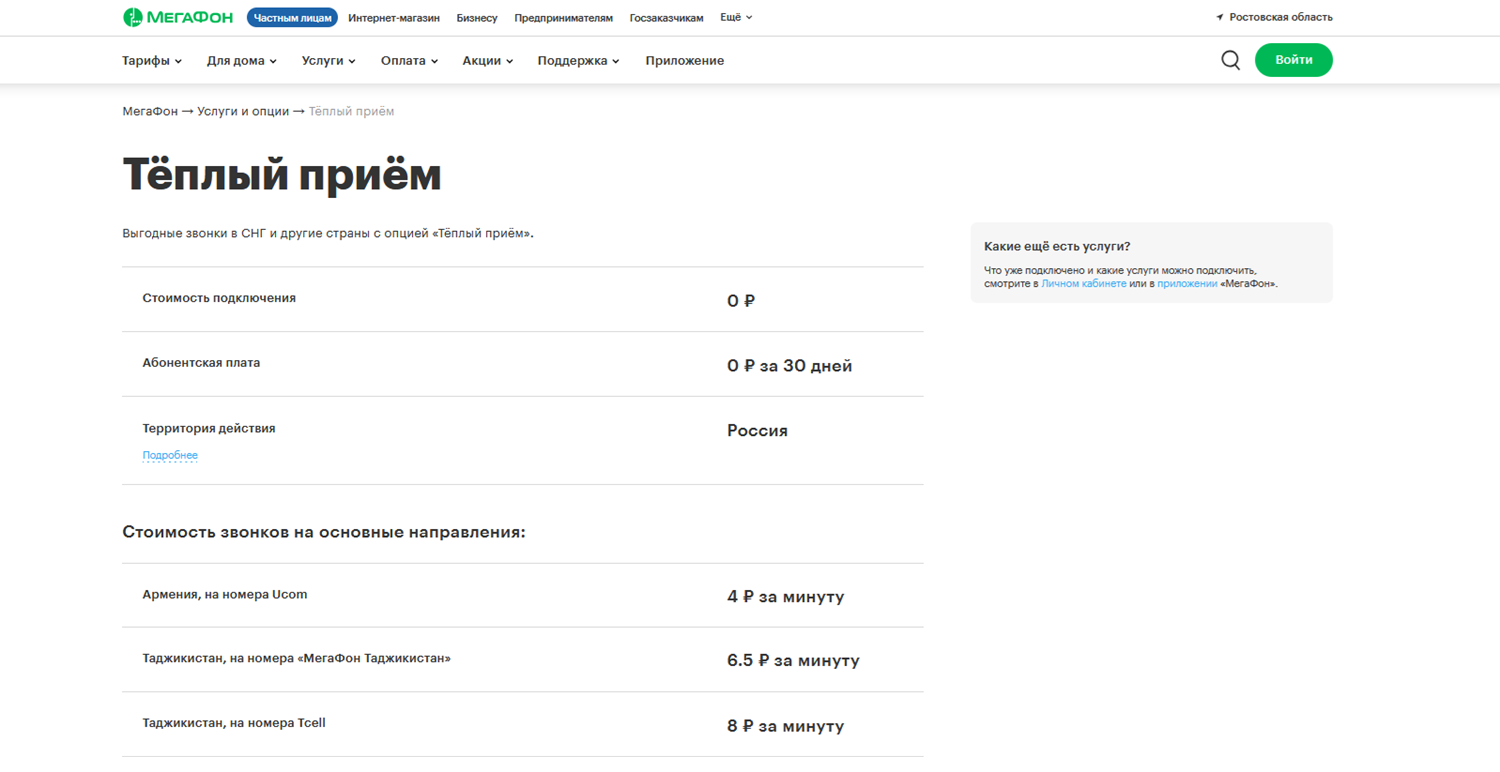
Task: Click the Территория действия label
Action: [x=209, y=428]
